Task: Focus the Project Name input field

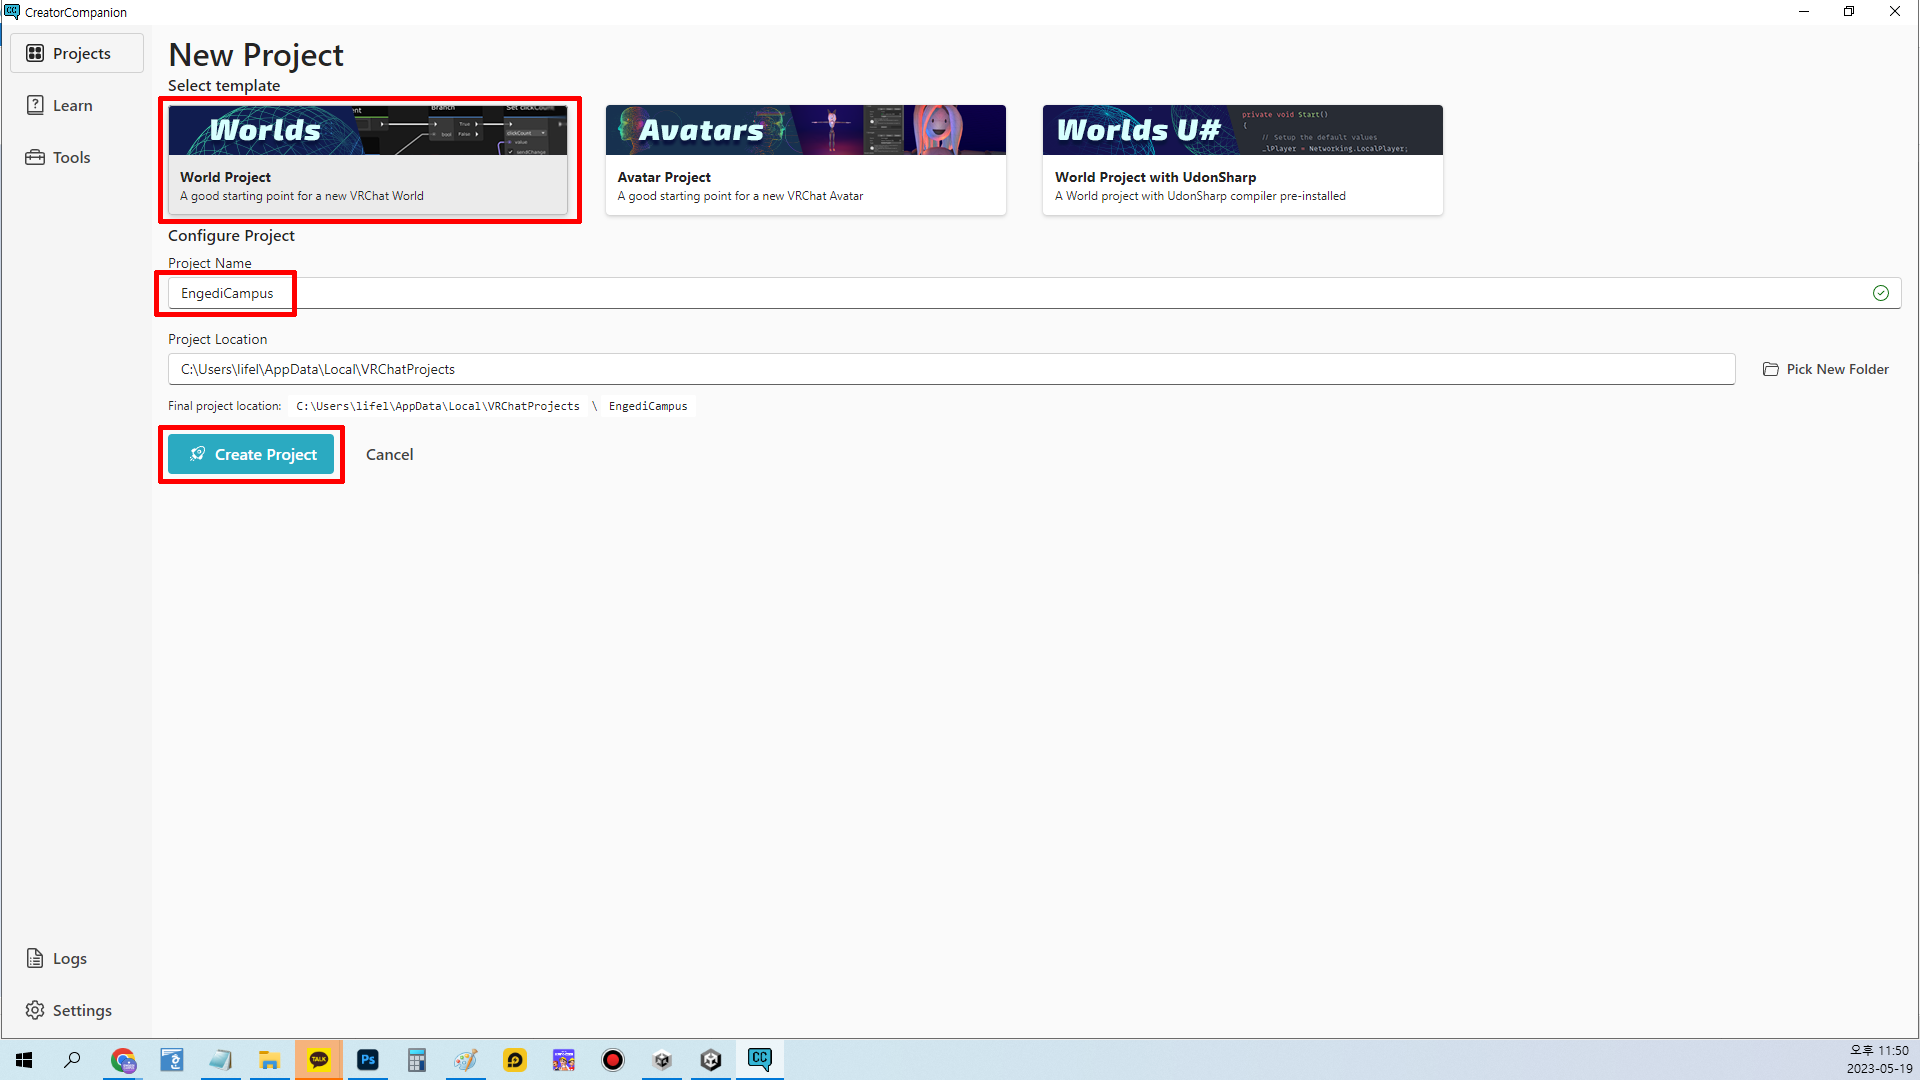Action: 1000,293
